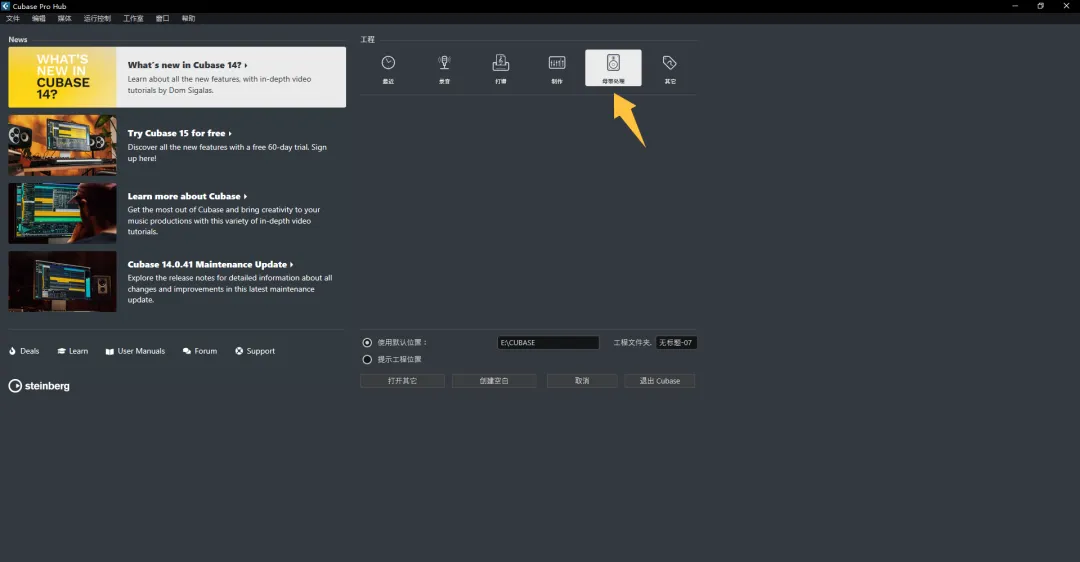Click the 退出 Cubase button

(660, 381)
